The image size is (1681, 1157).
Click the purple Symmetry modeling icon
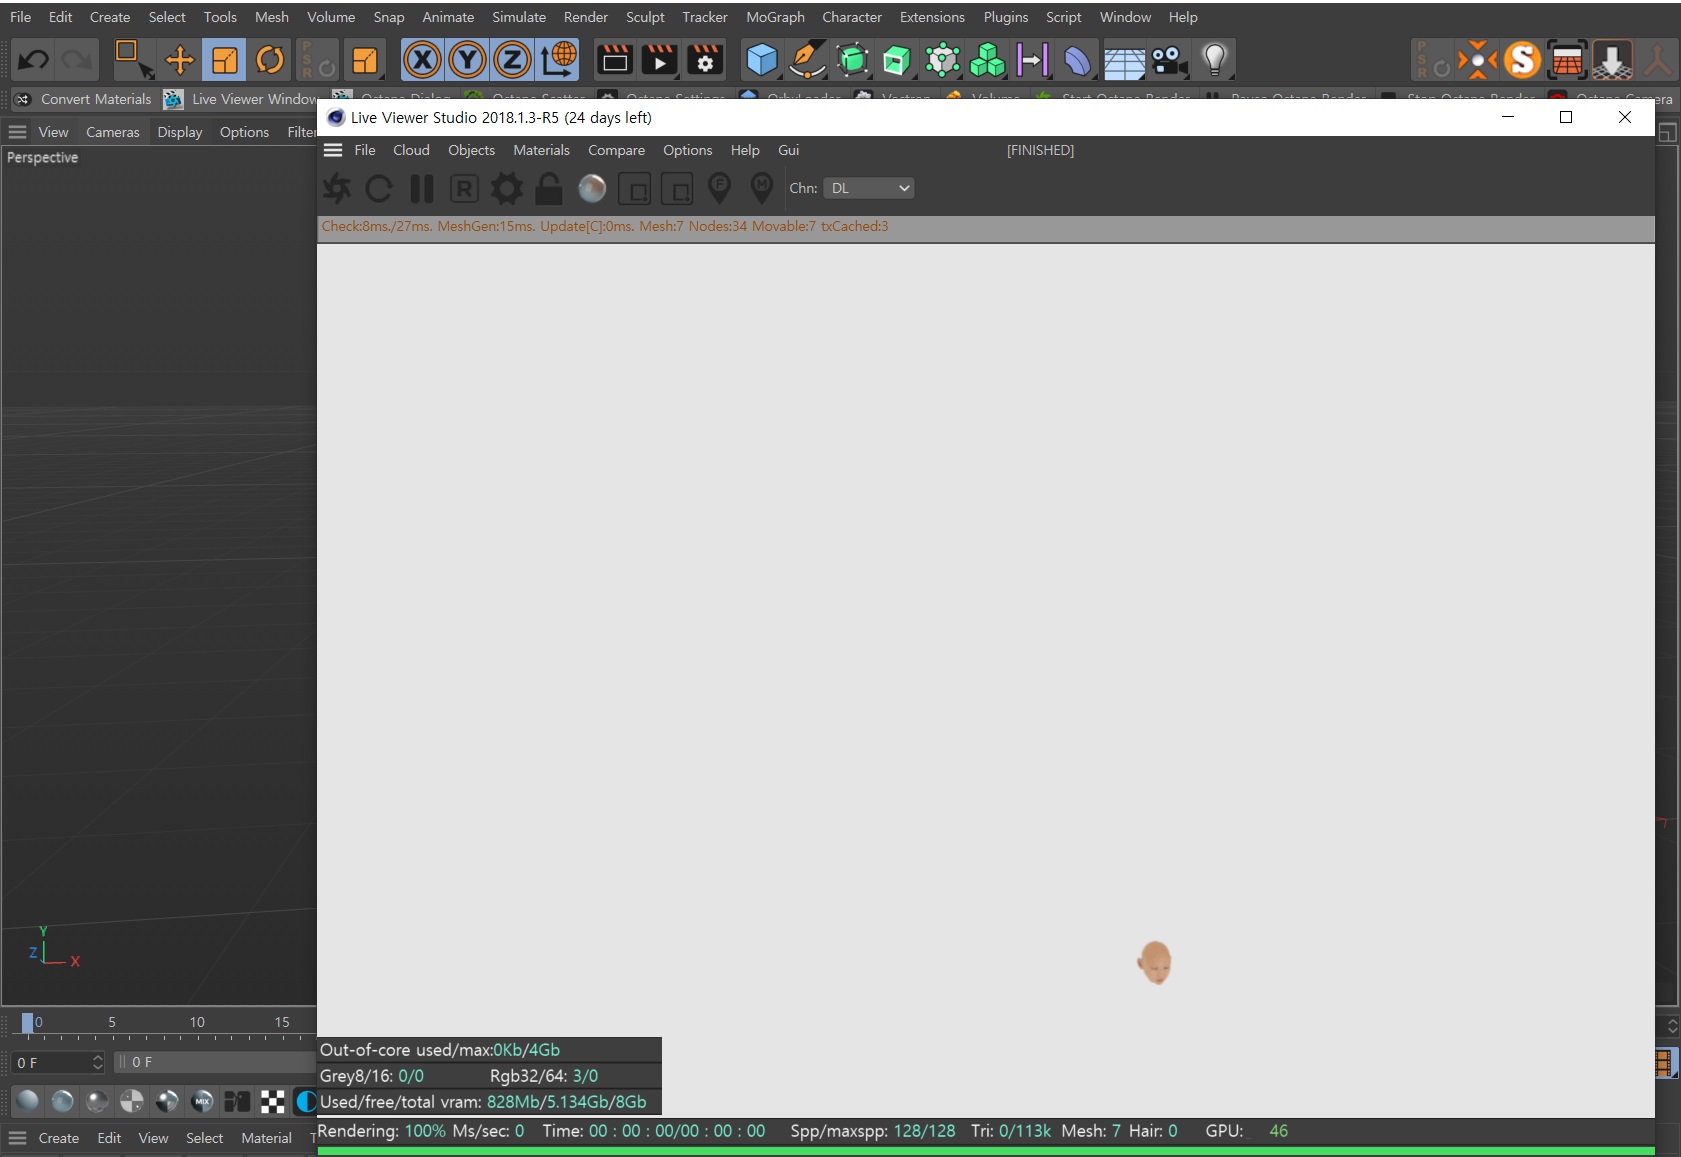(x=1032, y=60)
